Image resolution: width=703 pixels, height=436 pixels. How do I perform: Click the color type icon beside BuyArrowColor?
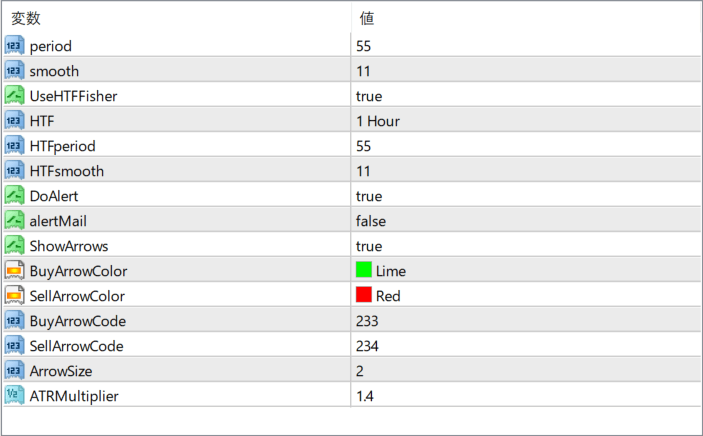click(x=14, y=271)
